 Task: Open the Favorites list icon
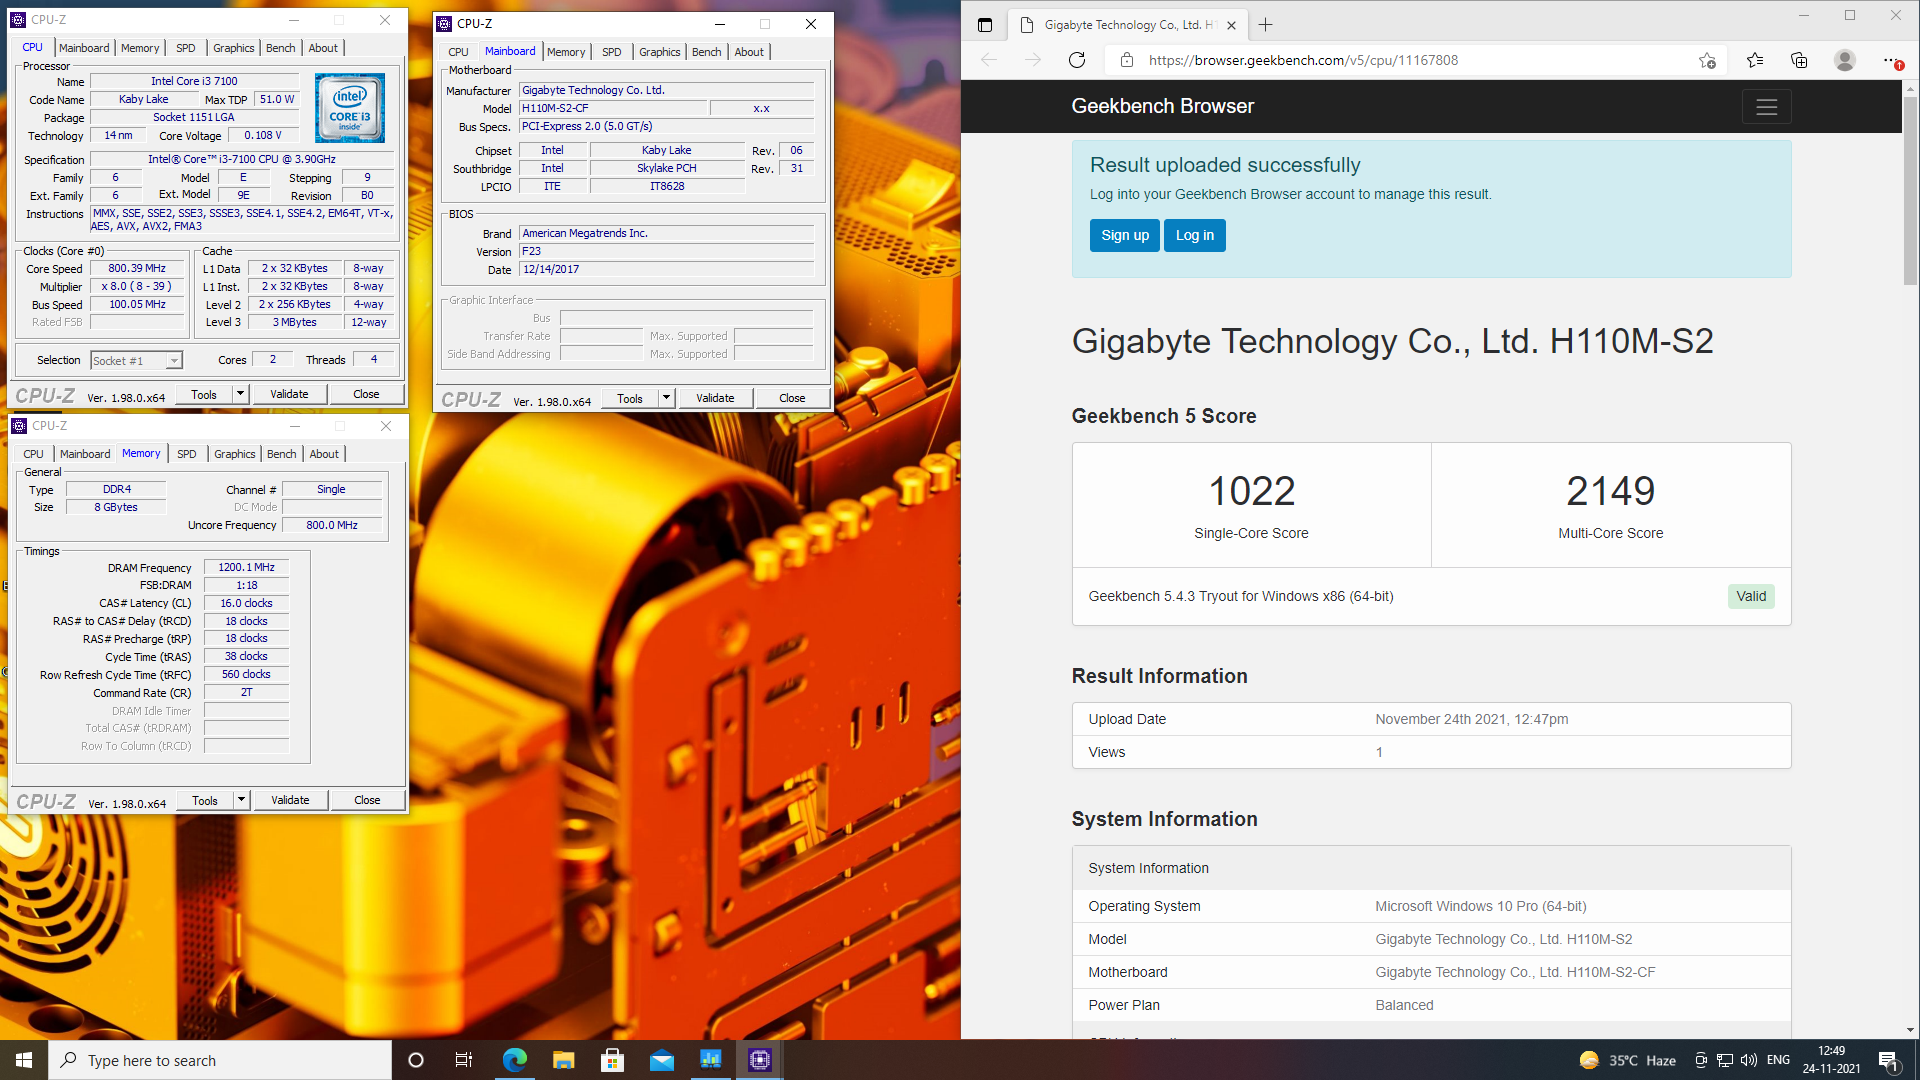click(x=1755, y=60)
